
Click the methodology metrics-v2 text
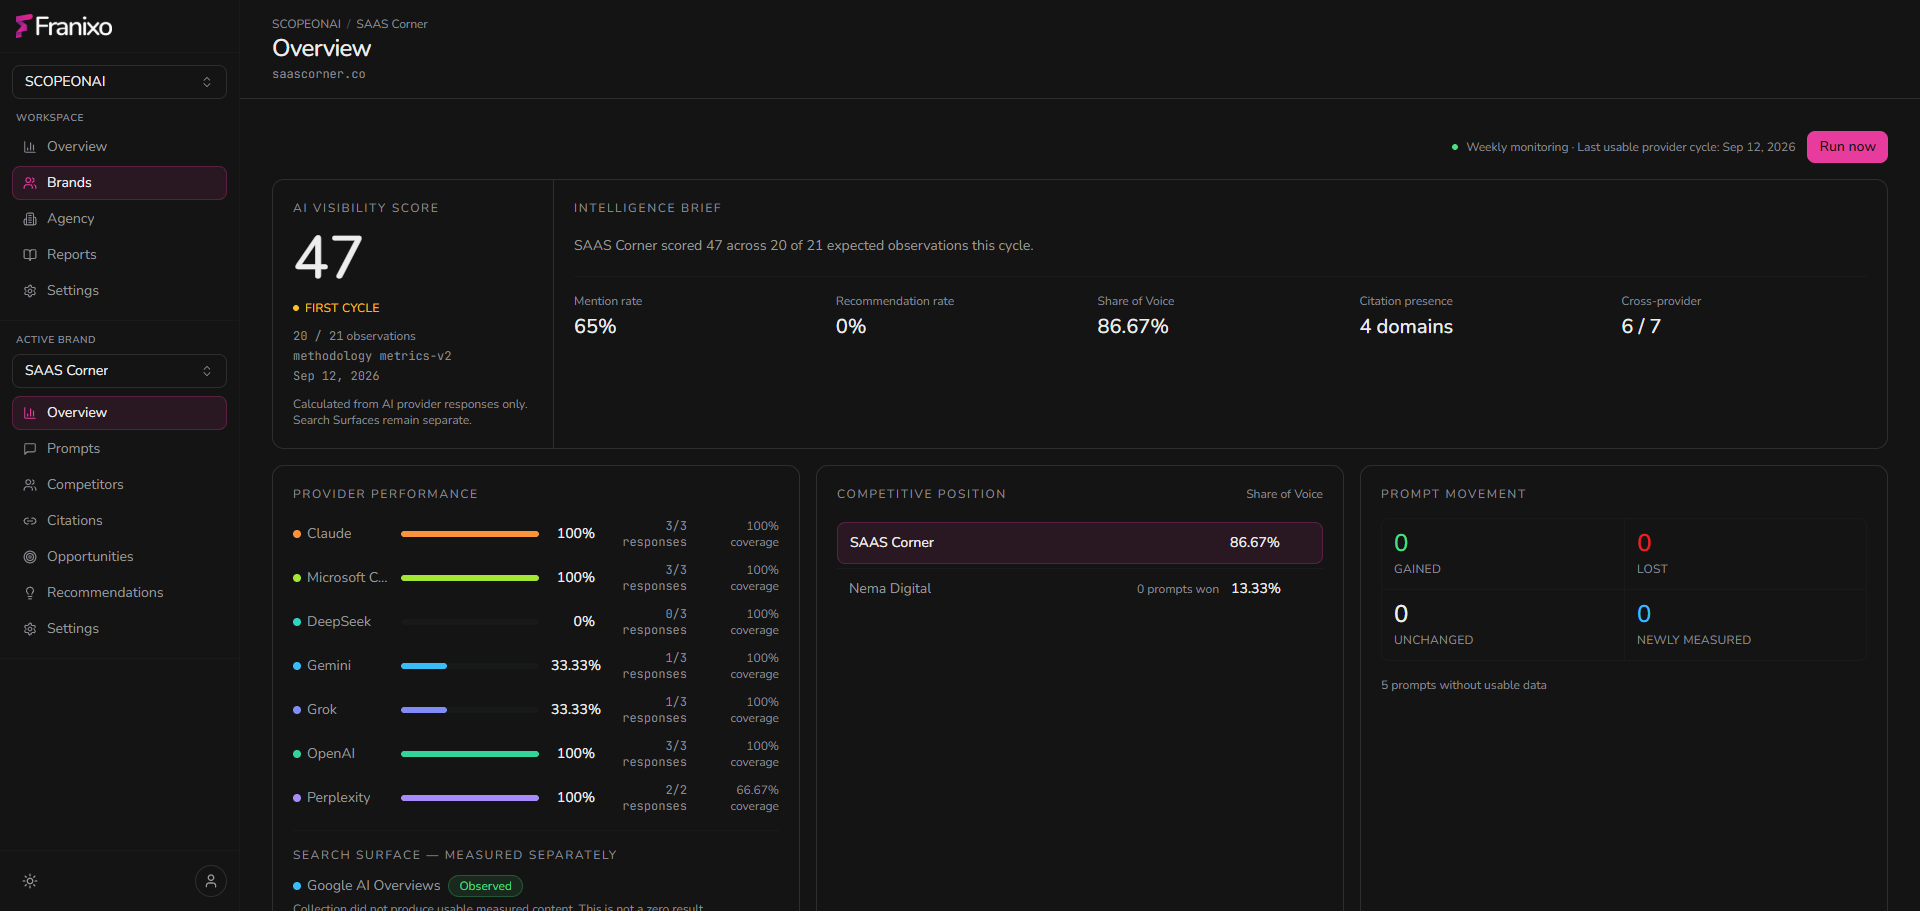click(x=372, y=356)
